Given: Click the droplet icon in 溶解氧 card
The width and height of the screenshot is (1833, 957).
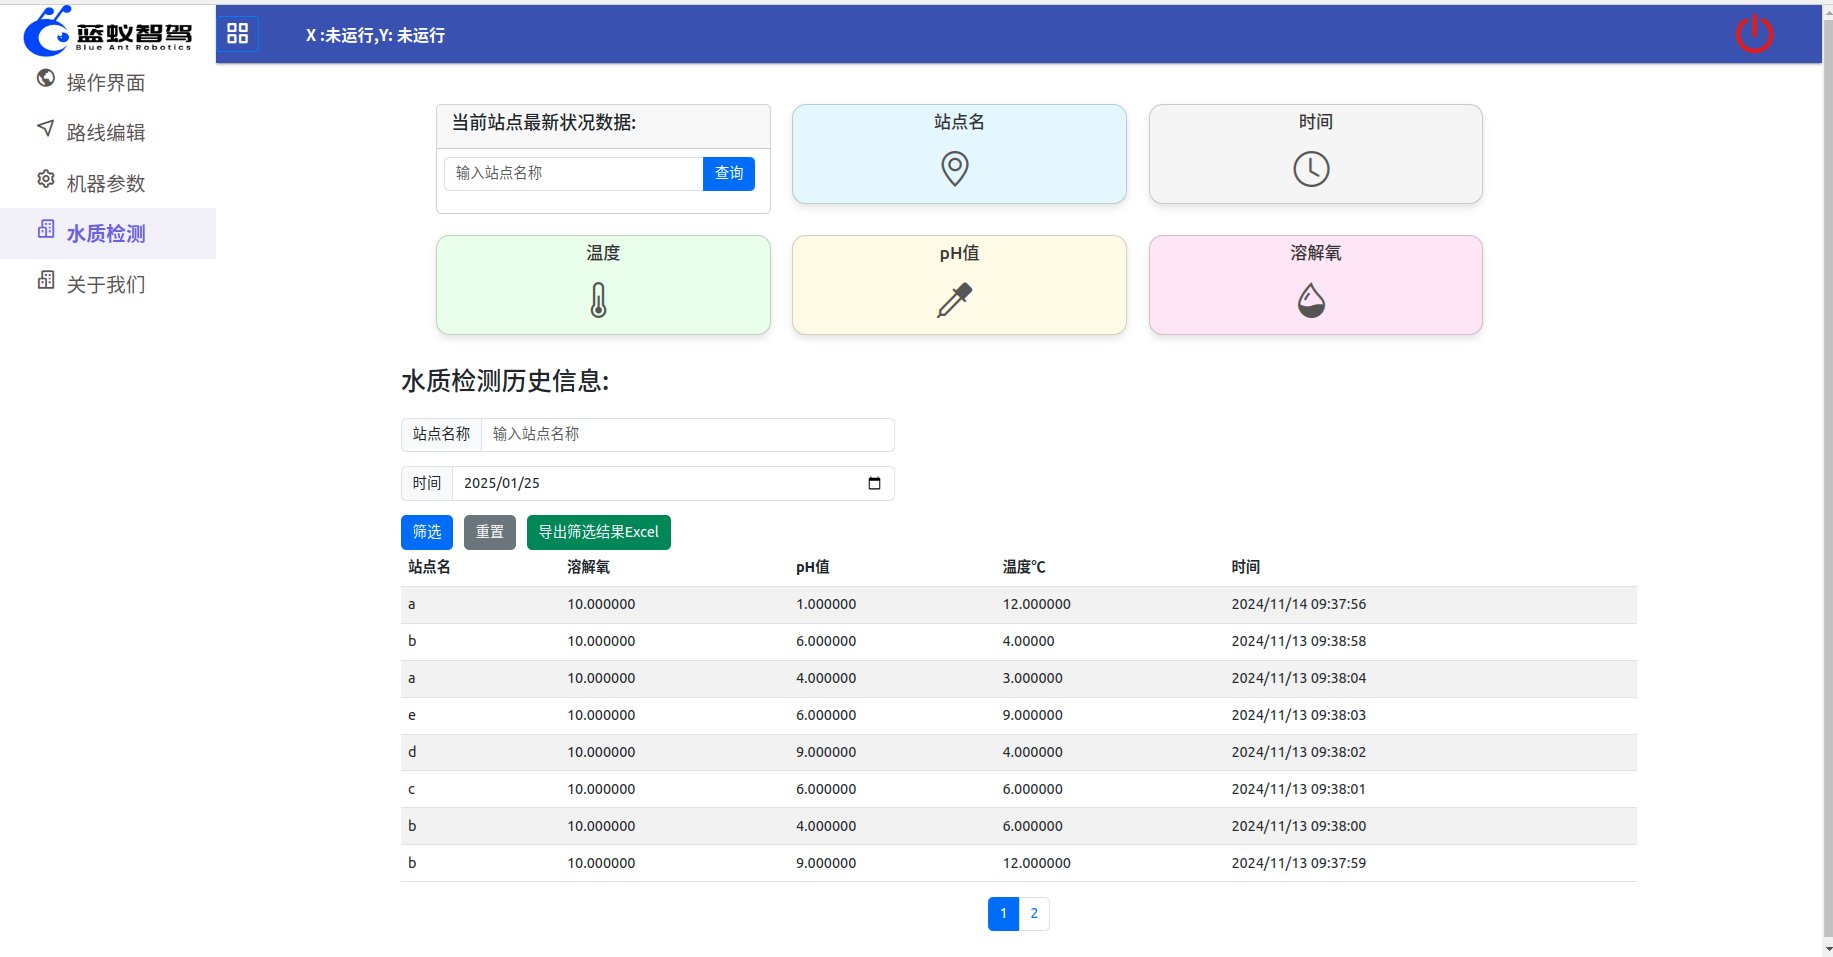Looking at the screenshot, I should pyautogui.click(x=1312, y=300).
